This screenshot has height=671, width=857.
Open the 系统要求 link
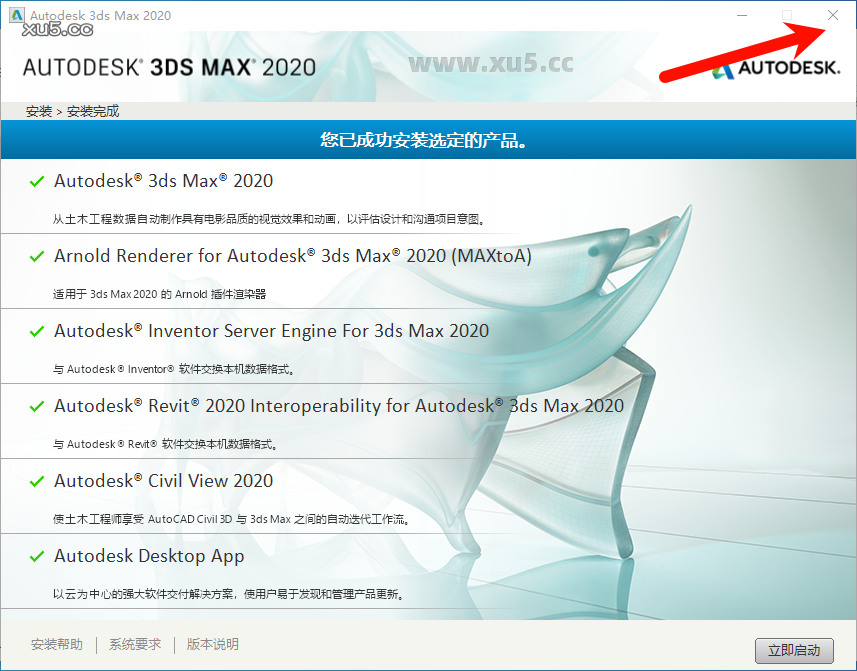click(134, 645)
